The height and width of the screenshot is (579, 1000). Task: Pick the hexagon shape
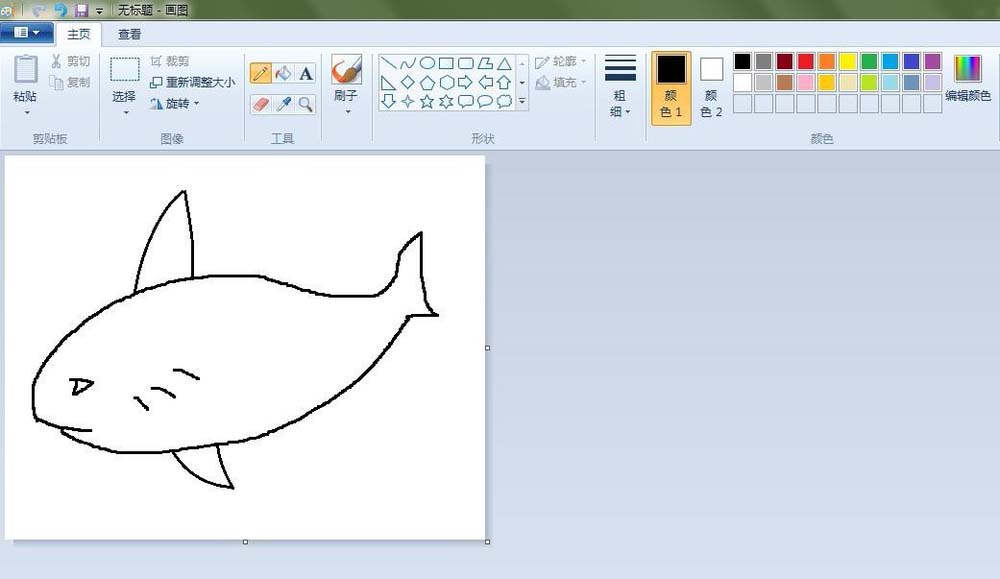point(446,82)
